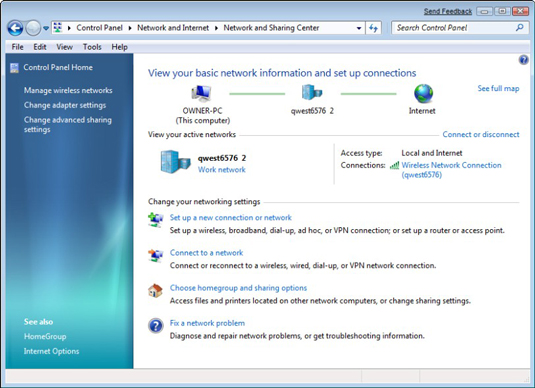
Task: Click the Internet globe icon
Action: point(423,94)
